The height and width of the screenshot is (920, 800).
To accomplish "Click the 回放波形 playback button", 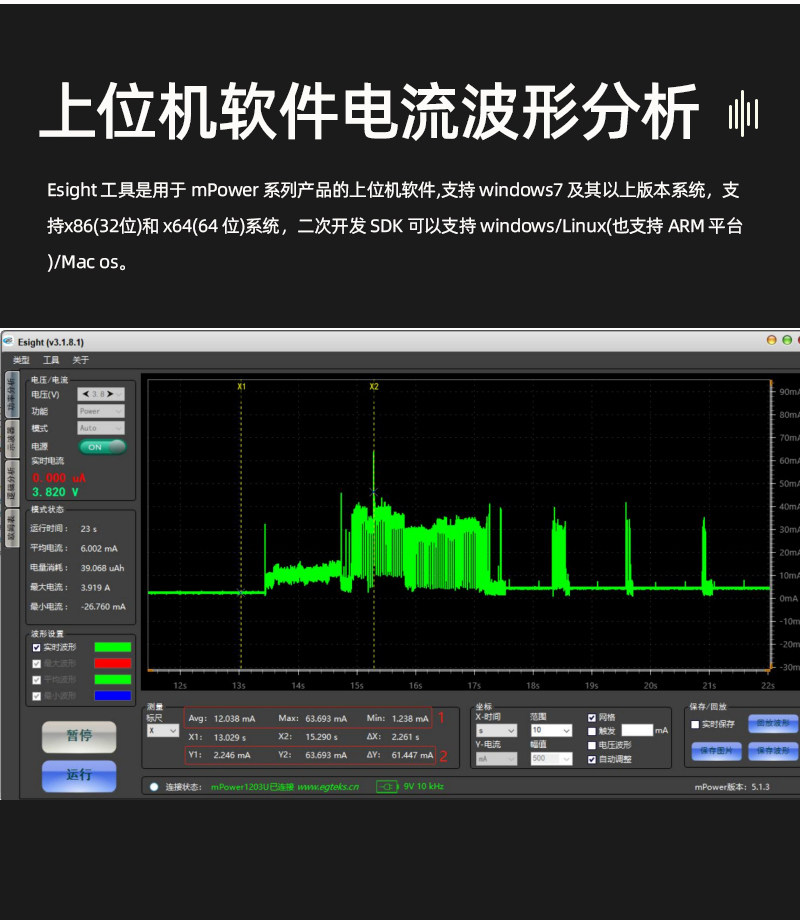I will pyautogui.click(x=773, y=723).
